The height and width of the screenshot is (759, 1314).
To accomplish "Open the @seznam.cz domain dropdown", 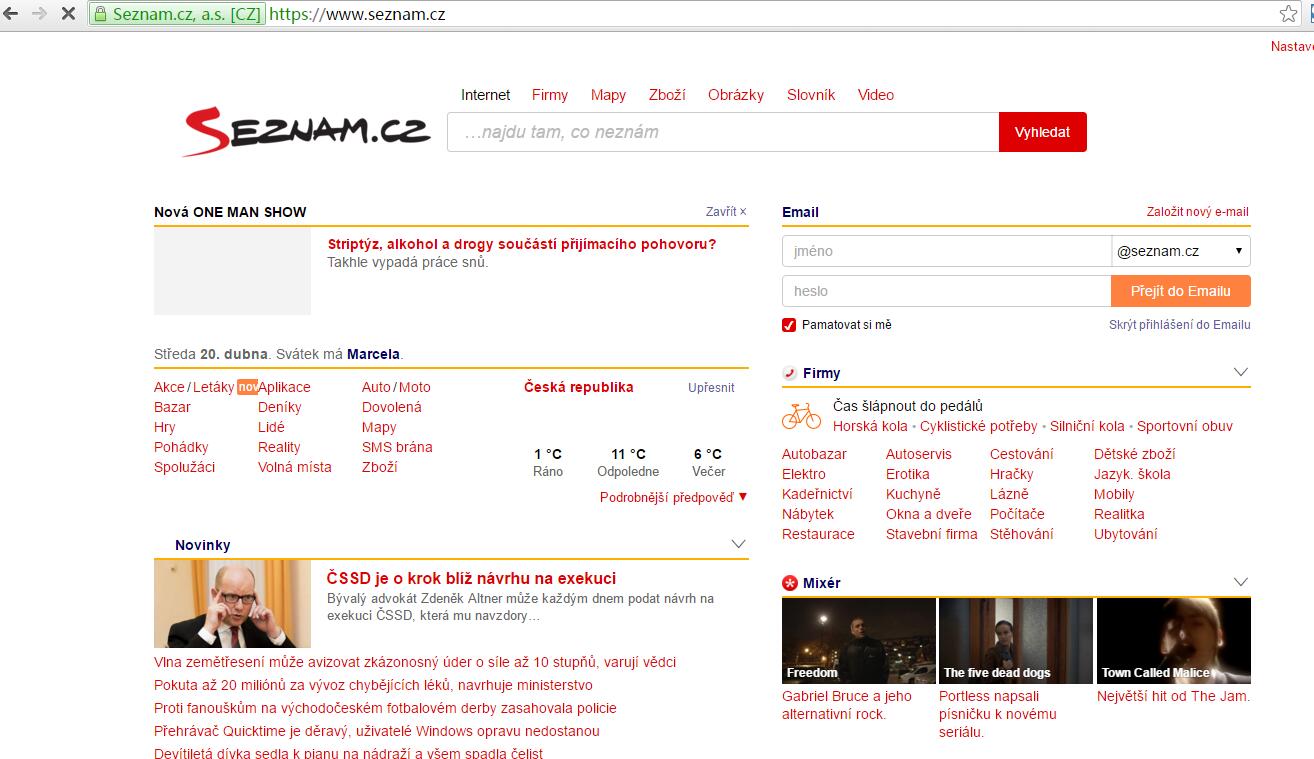I will [x=1180, y=251].
